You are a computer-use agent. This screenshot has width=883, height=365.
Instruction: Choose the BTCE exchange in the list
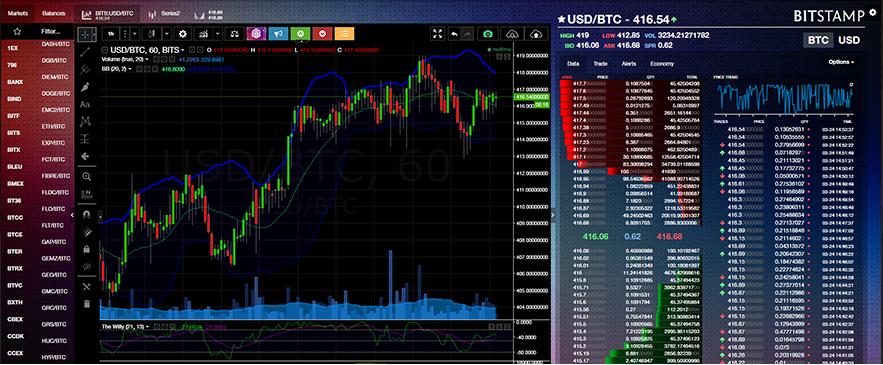[x=15, y=234]
